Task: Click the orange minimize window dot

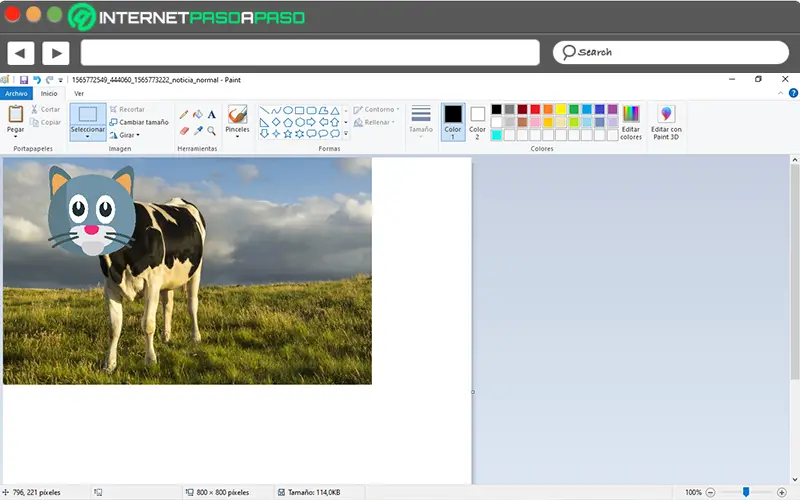Action: click(33, 14)
